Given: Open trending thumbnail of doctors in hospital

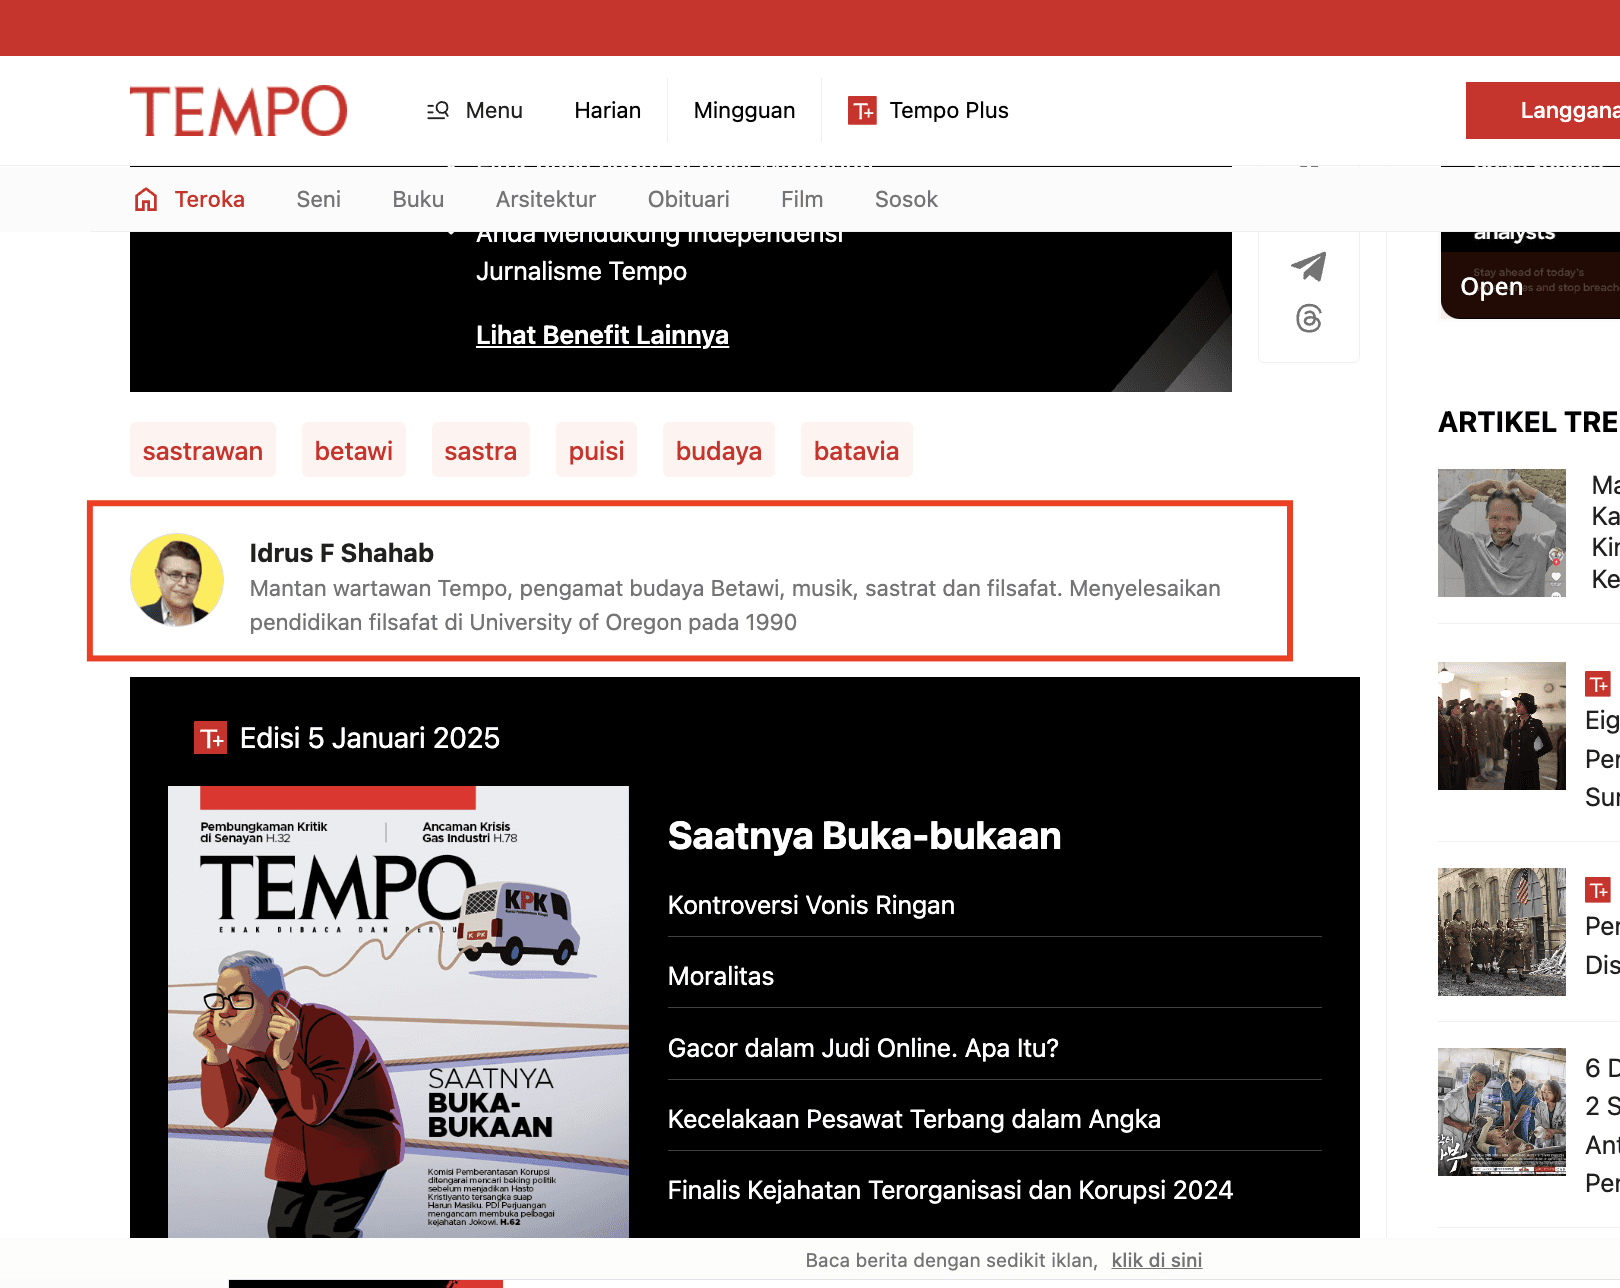Looking at the screenshot, I should [1502, 1112].
